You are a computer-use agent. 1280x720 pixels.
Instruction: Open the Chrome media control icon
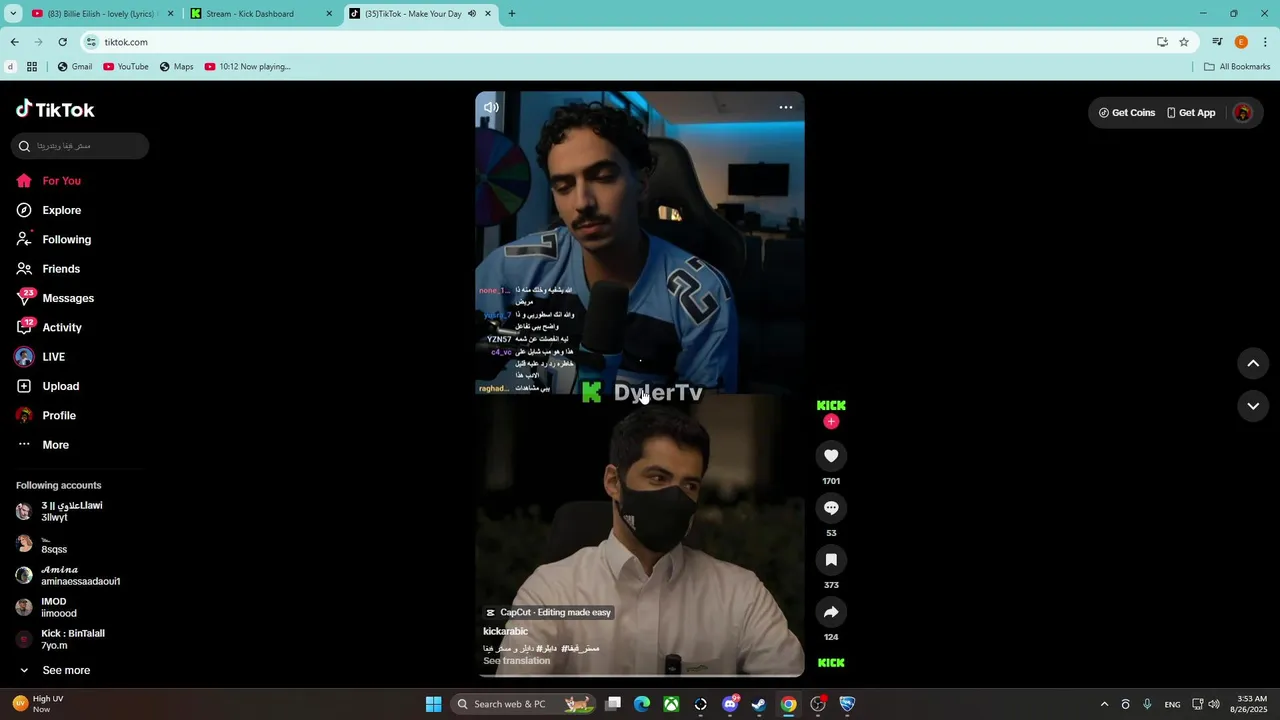(1217, 42)
